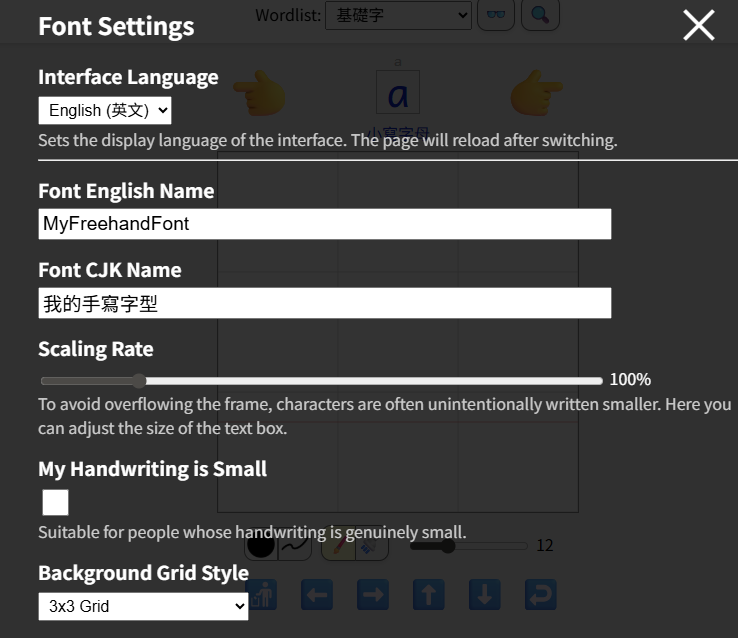Click the glasses icon next to Wordlist
The image size is (738, 638).
[x=496, y=15]
